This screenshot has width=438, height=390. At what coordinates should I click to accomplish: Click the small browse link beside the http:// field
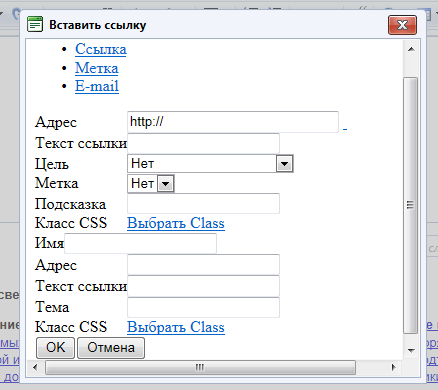tap(345, 128)
